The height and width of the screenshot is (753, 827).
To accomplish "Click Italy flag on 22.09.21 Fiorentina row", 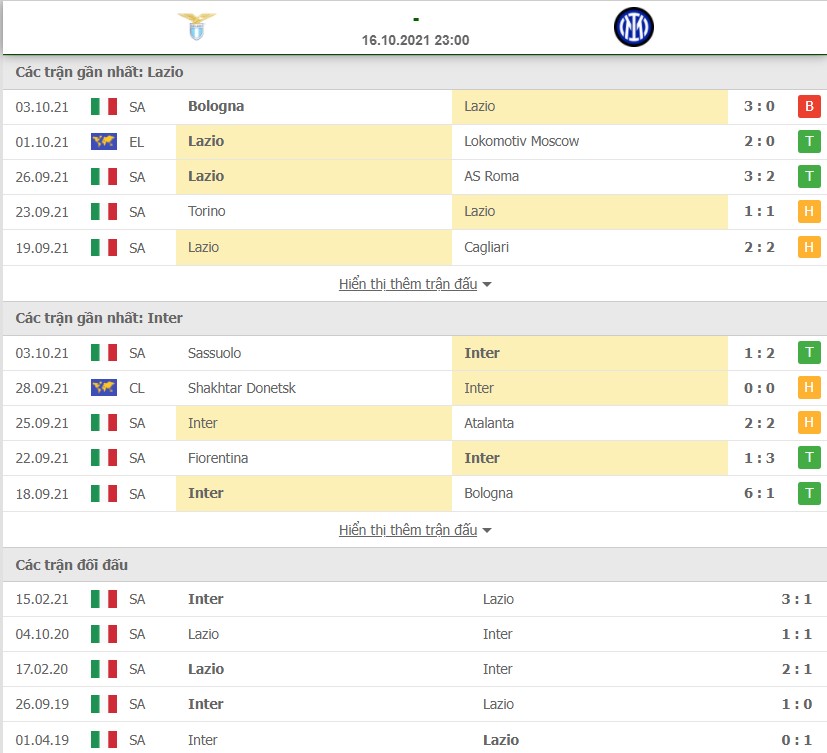I will 104,458.
